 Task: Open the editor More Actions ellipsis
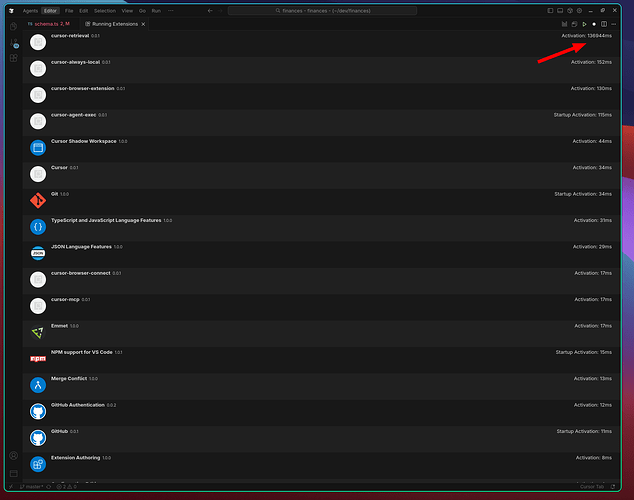(x=614, y=24)
